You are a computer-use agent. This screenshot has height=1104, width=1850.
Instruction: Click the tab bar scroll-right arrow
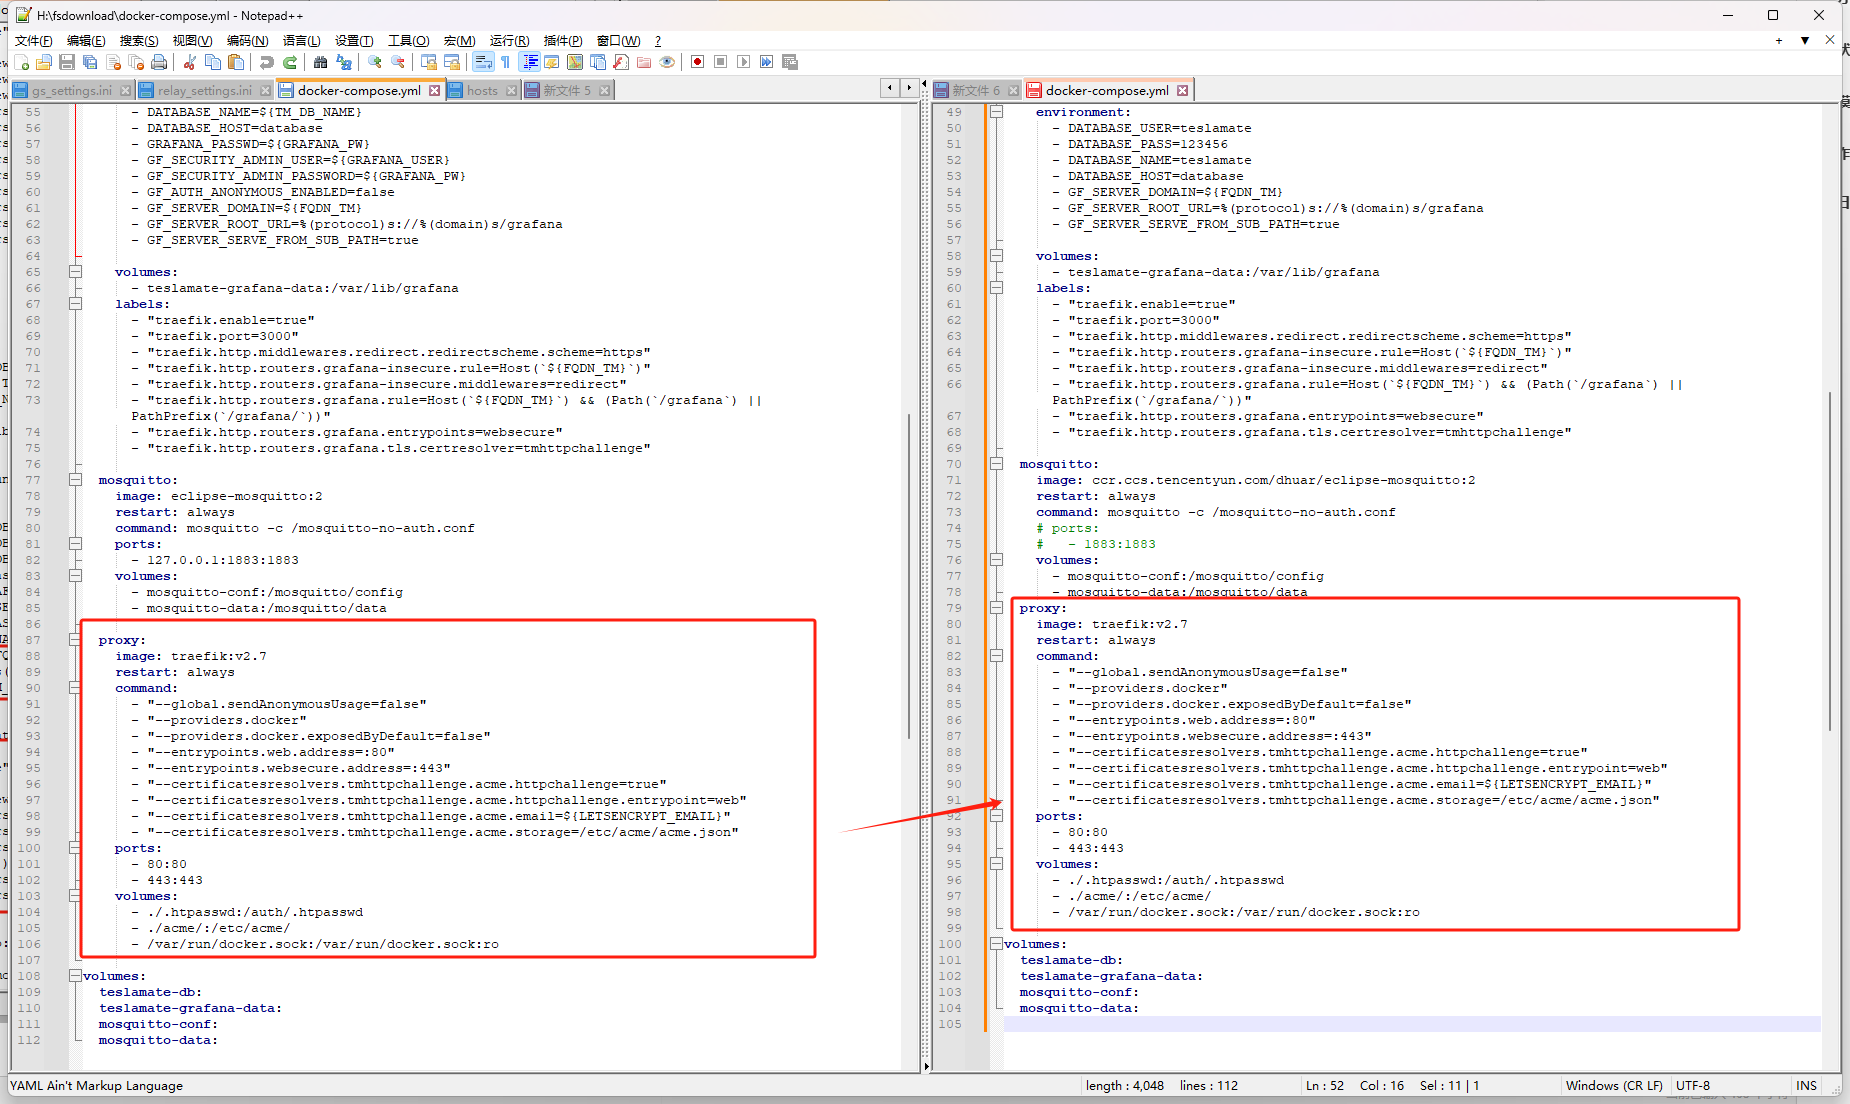tap(909, 88)
